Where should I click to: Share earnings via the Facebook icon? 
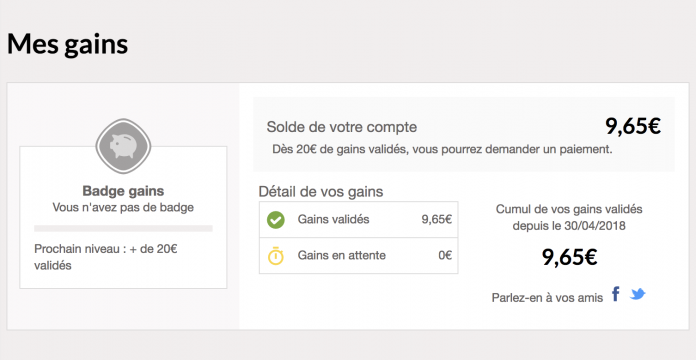(x=616, y=294)
